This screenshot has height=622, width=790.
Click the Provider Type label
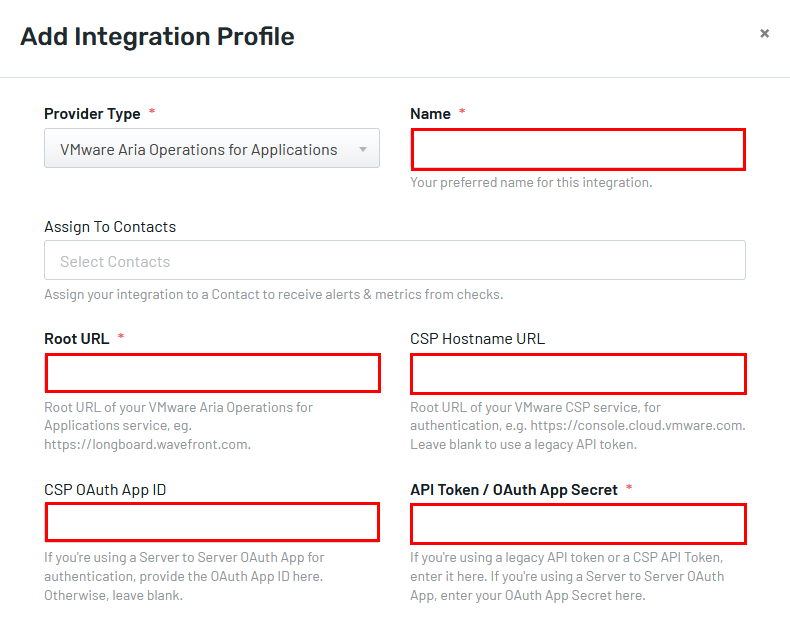pyautogui.click(x=92, y=114)
